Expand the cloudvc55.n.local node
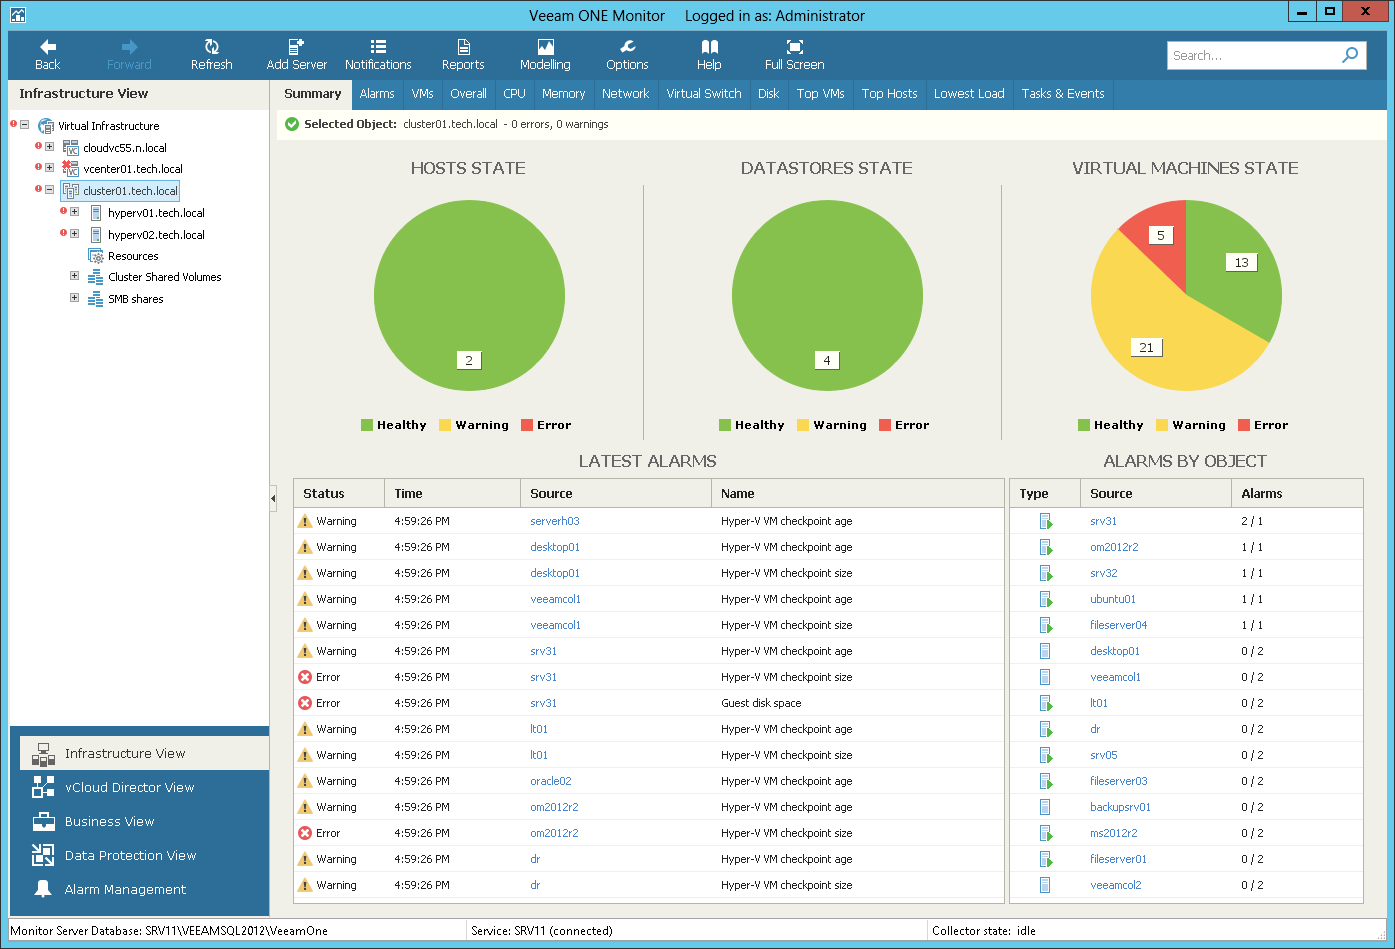This screenshot has width=1395, height=949. tap(49, 147)
